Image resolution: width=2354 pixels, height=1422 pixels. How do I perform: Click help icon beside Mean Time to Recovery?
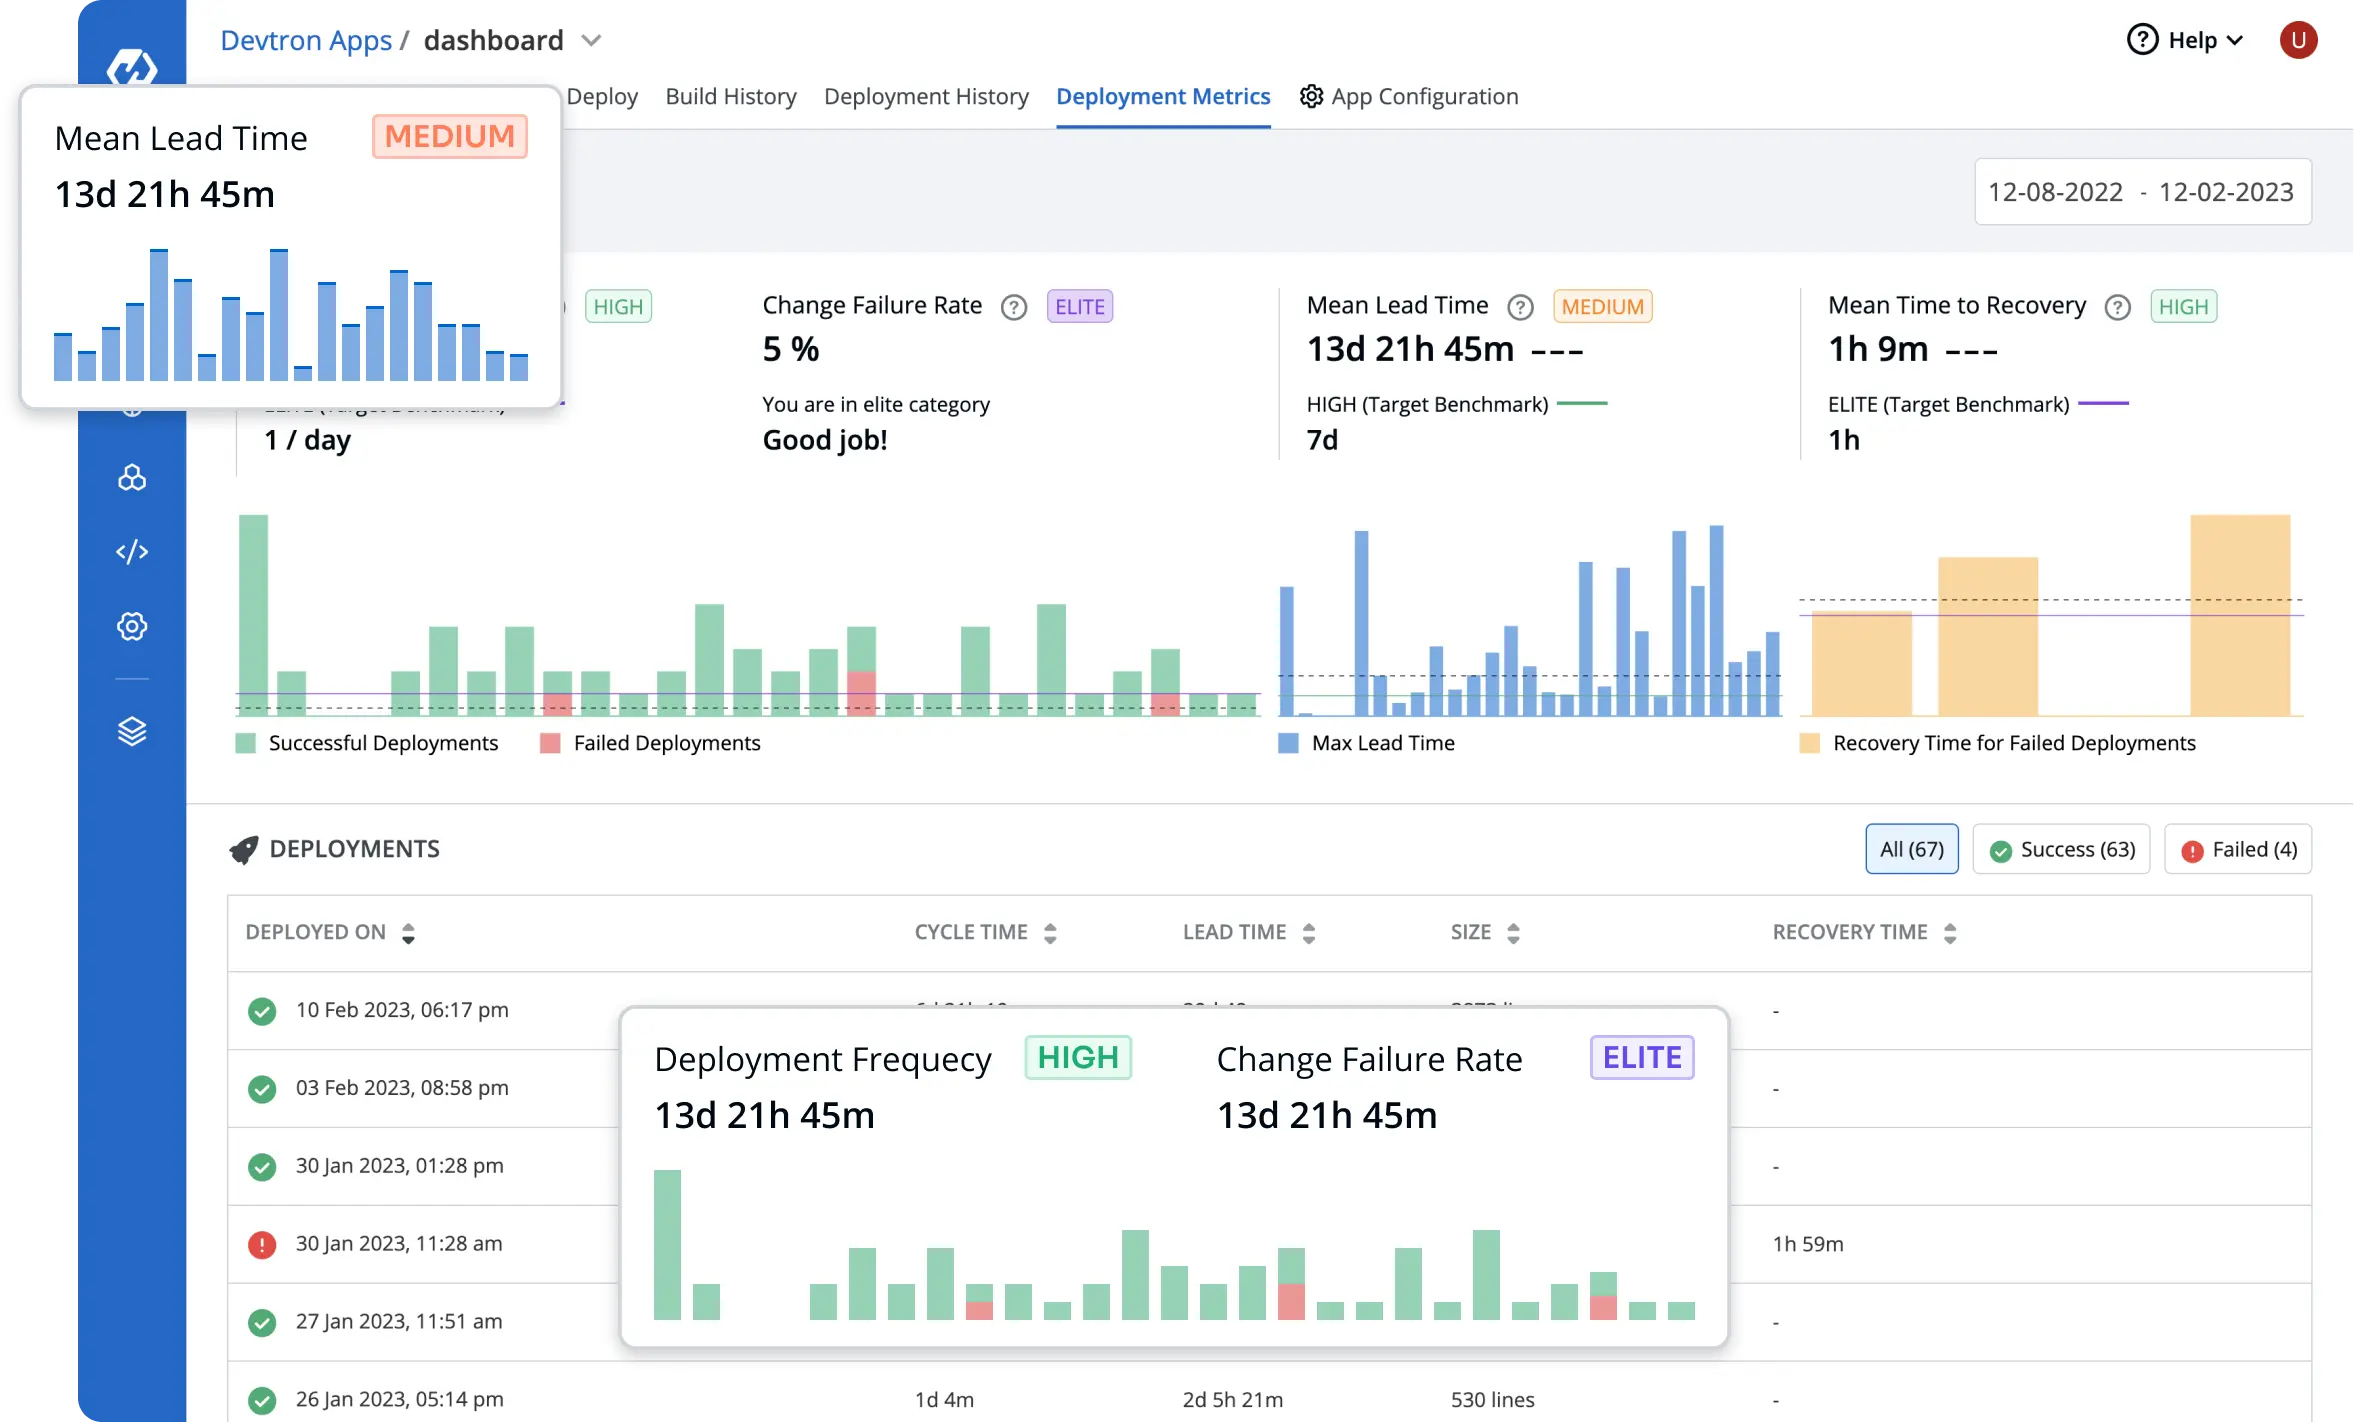click(x=2117, y=307)
